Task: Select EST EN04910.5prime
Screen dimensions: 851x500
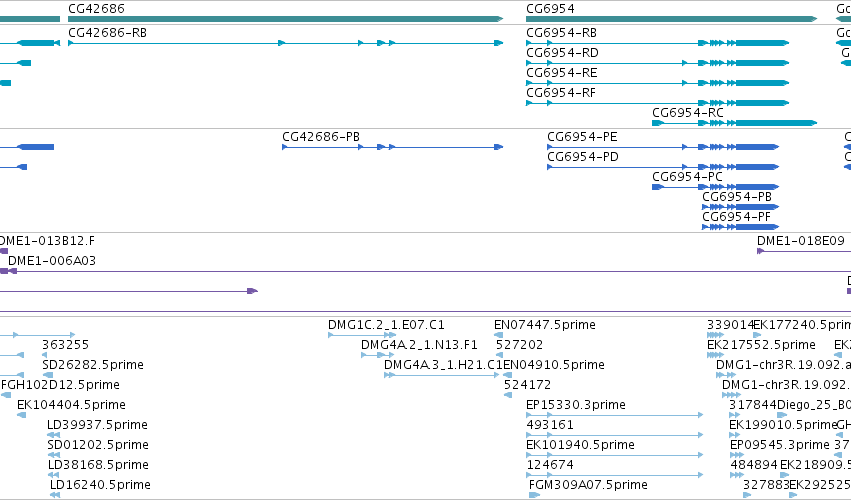Action: (x=554, y=365)
